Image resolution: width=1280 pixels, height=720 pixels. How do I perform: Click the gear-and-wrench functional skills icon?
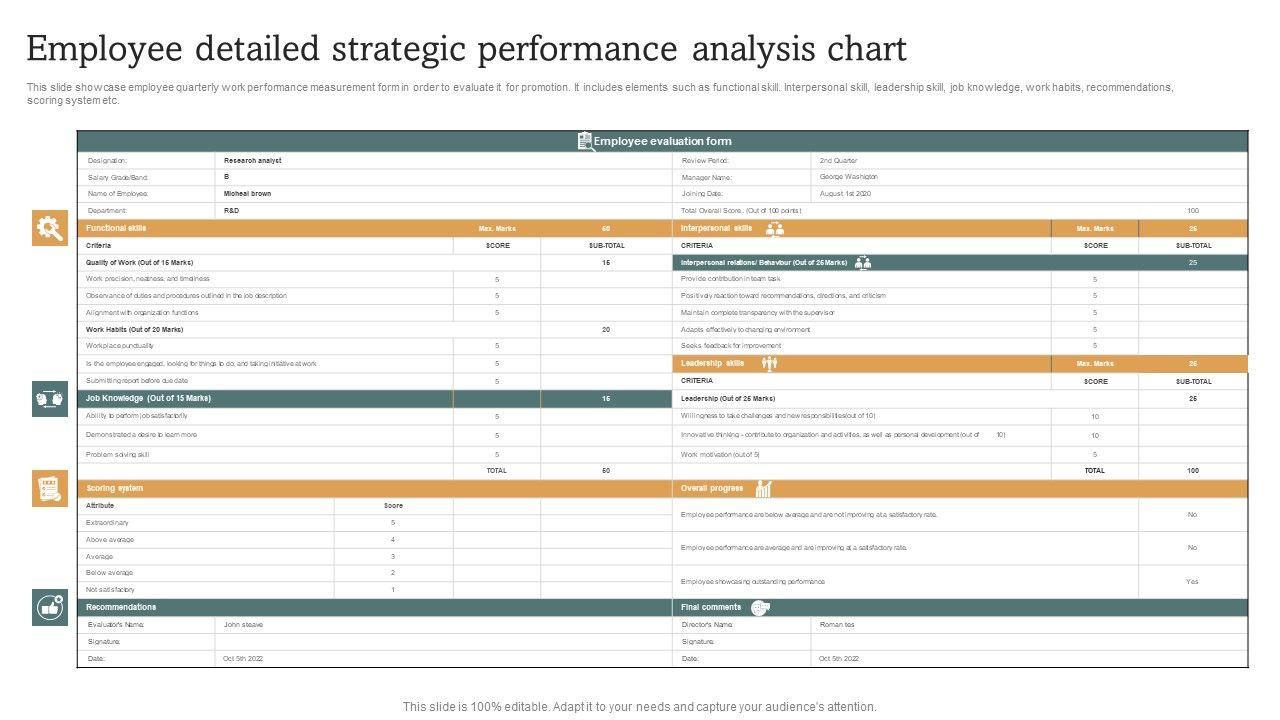click(x=49, y=228)
